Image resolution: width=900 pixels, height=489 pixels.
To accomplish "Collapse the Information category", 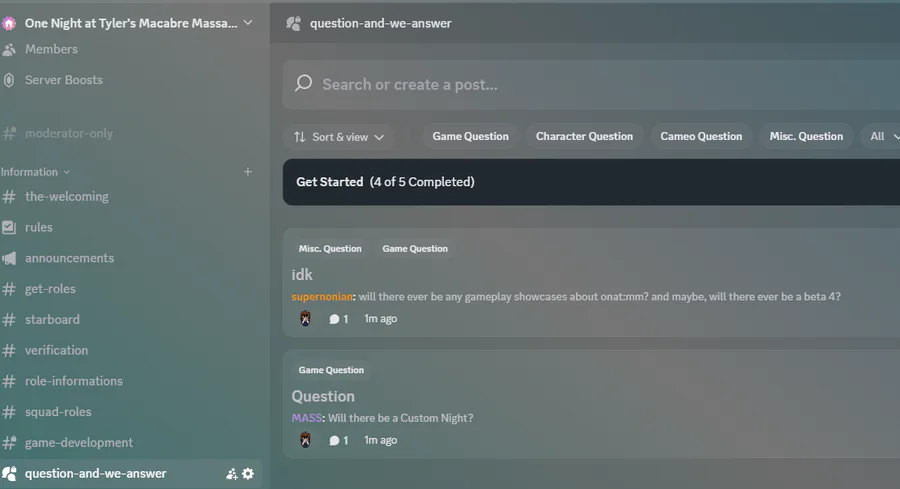I will tap(35, 172).
